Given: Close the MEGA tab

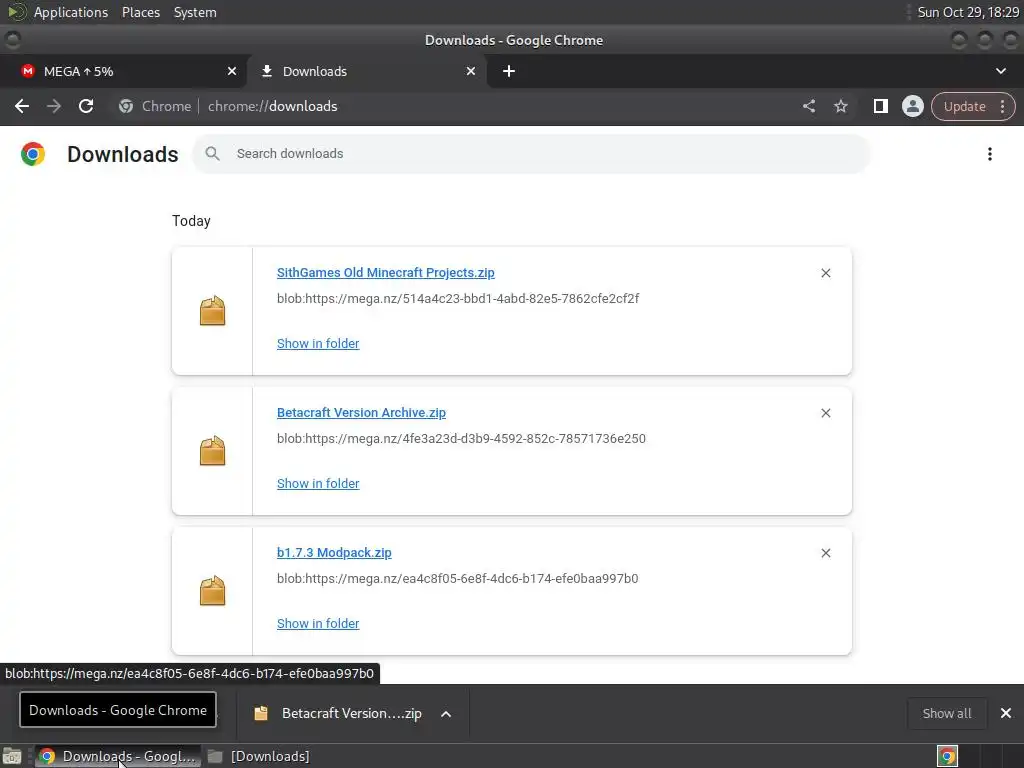Looking at the screenshot, I should coord(232,71).
